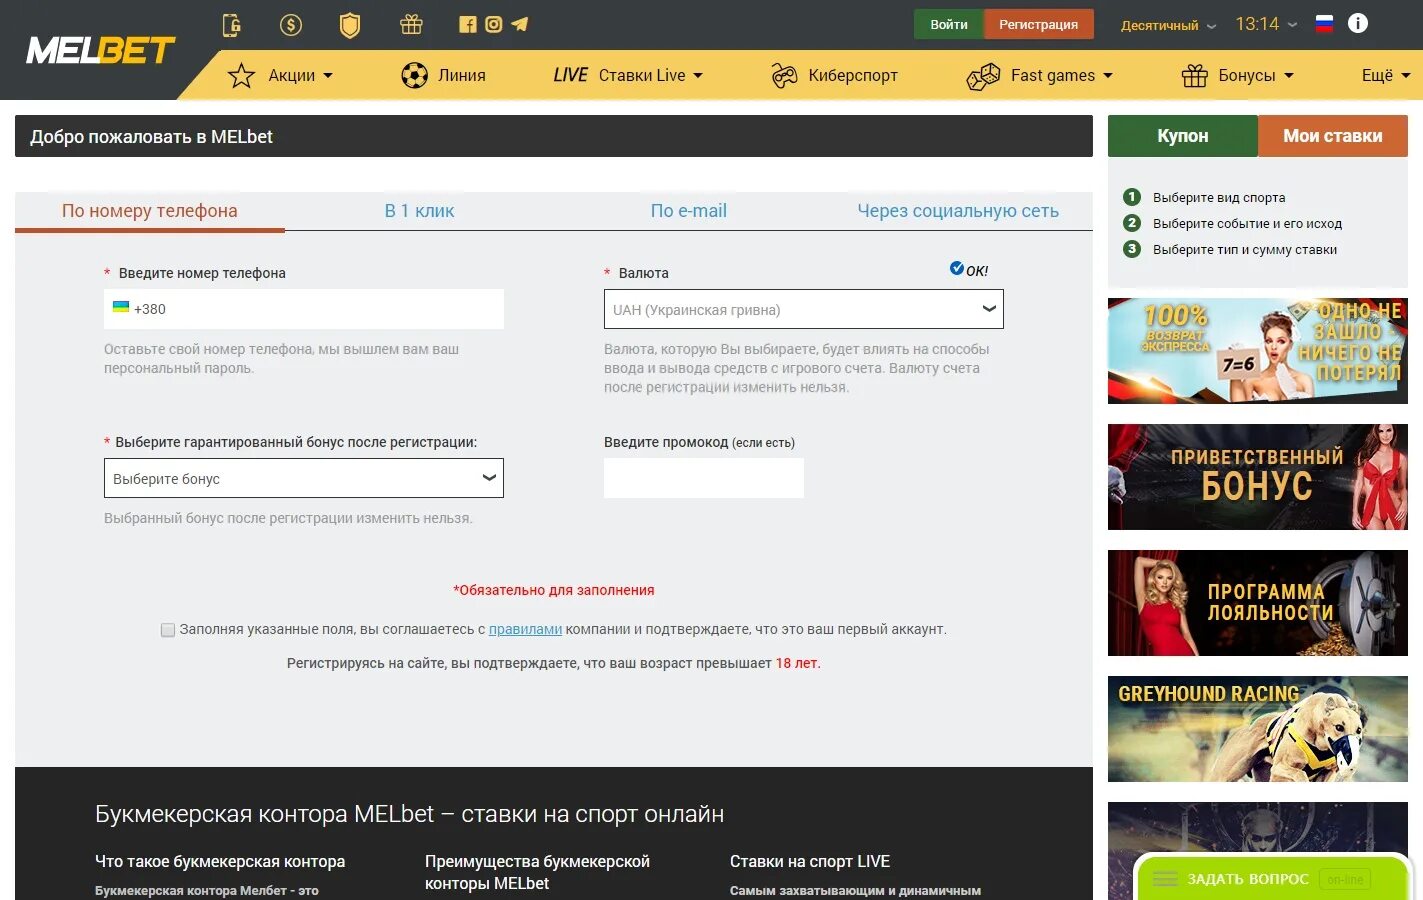Click the Выберите тип и сумму ставки text
1423x900 pixels.
(x=1245, y=250)
